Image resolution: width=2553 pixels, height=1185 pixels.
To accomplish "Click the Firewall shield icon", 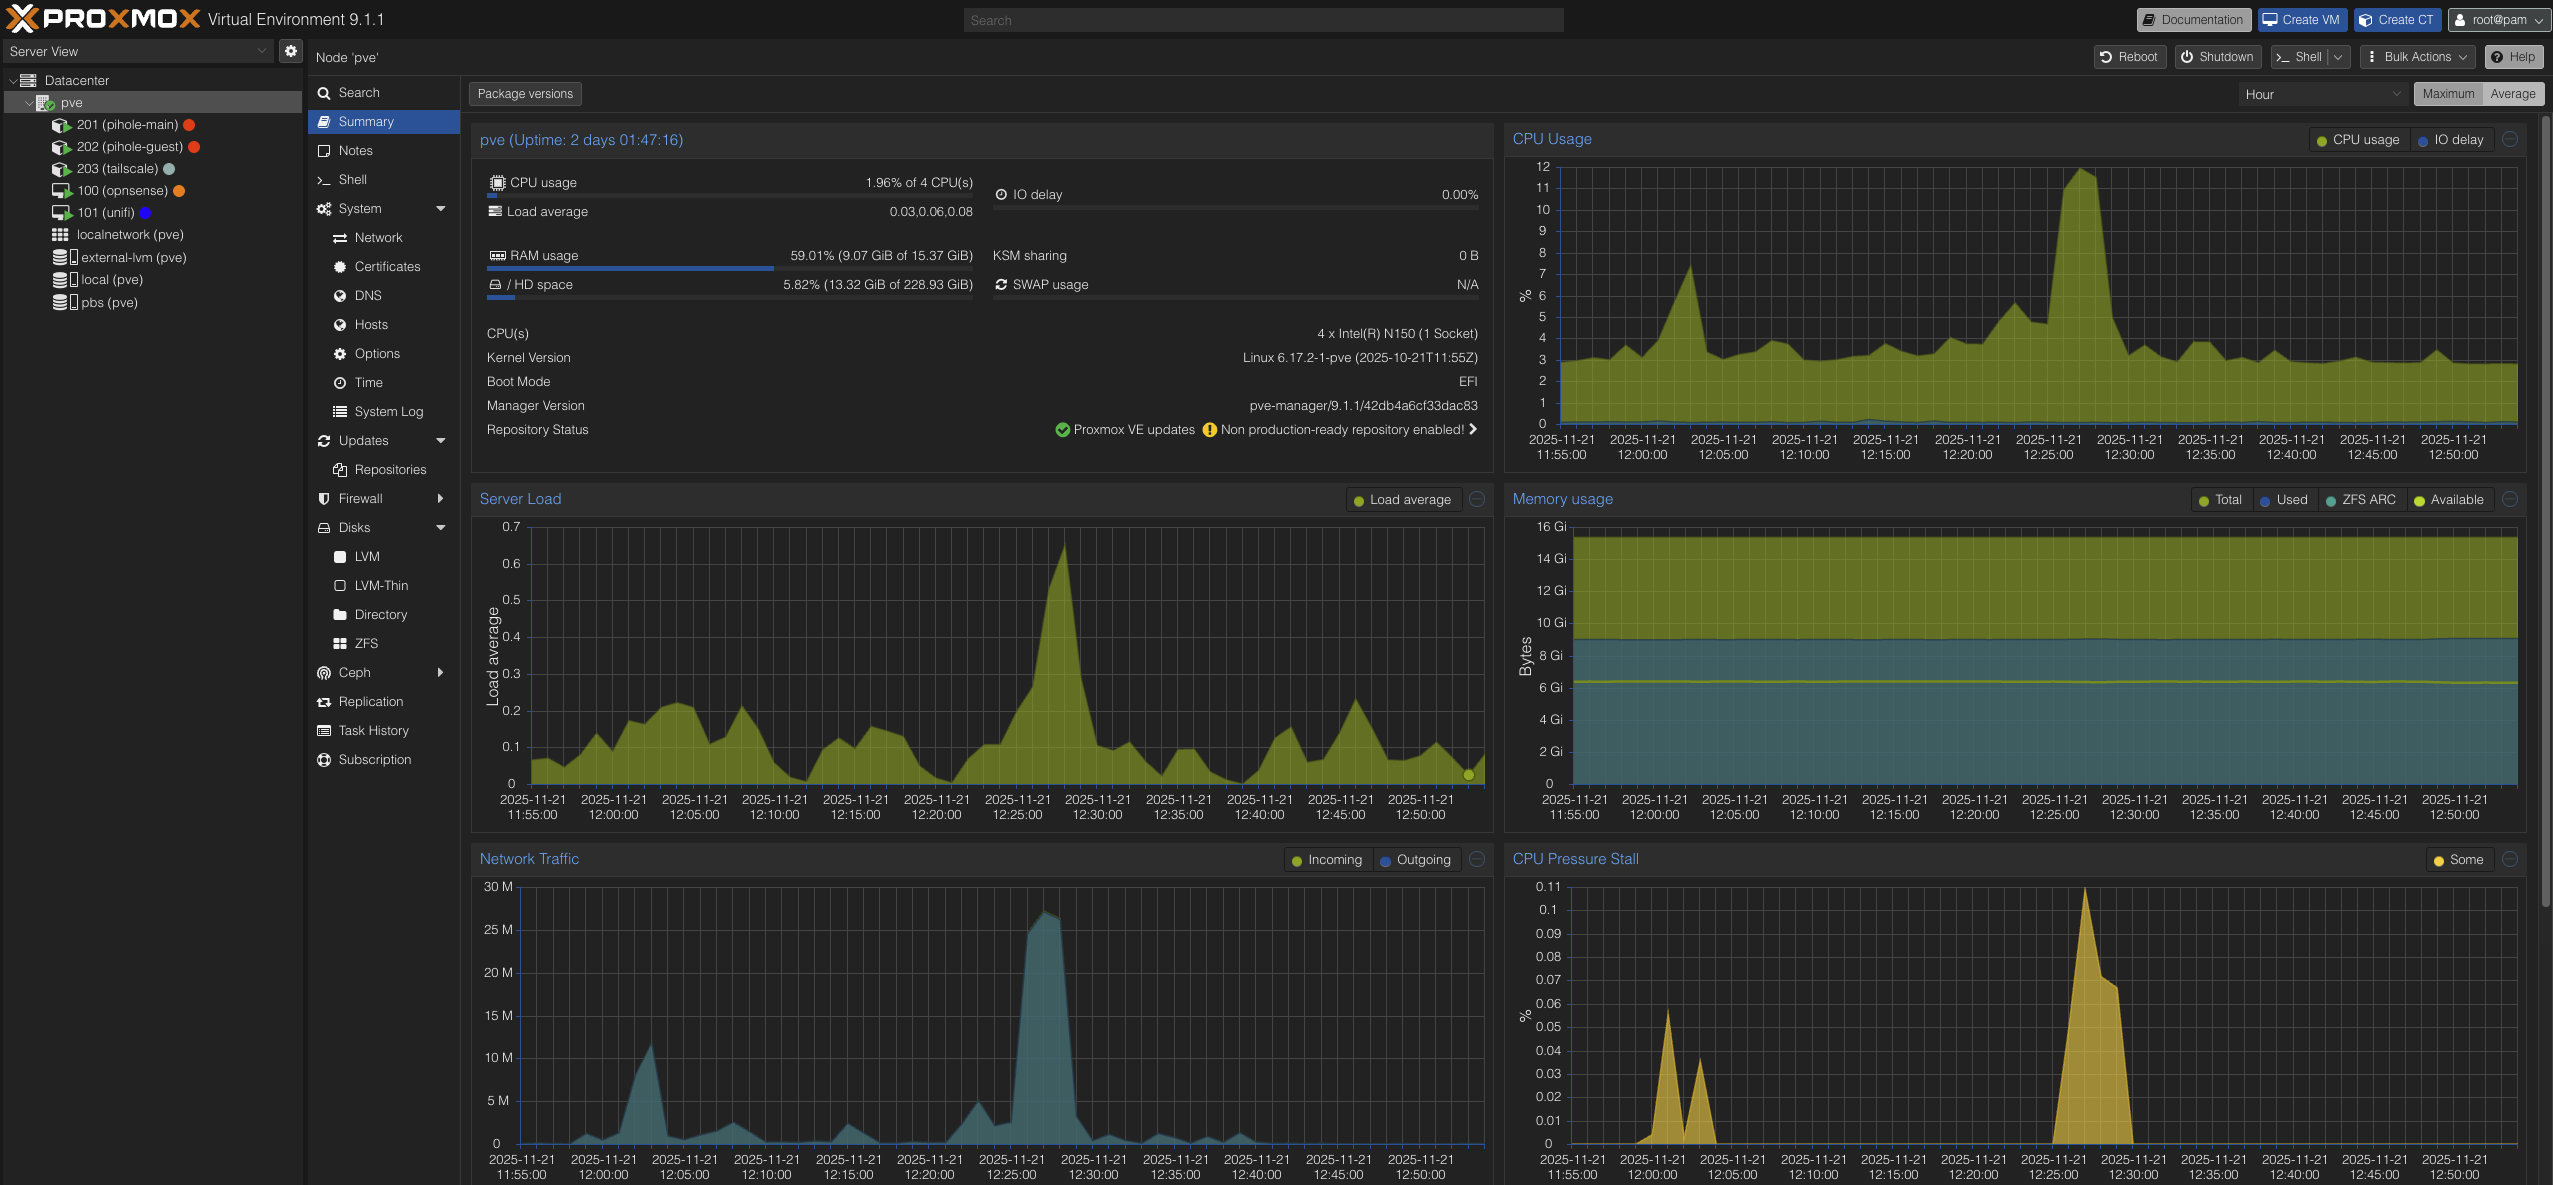I will 324,499.
